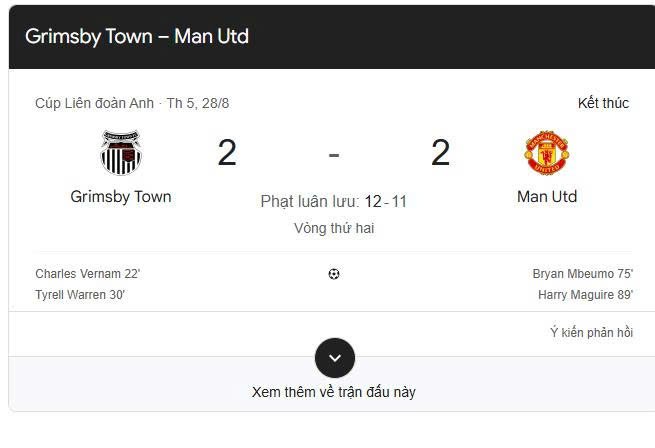Click the "Ý kiến phản hồi" feedback link
The width and height of the screenshot is (655, 448).
pyautogui.click(x=591, y=332)
